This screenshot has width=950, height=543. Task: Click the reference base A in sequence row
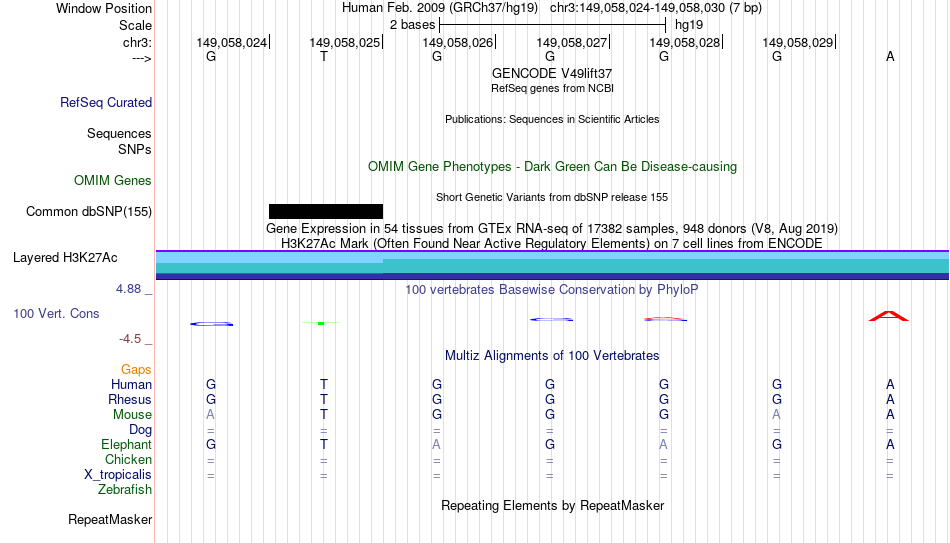(890, 56)
